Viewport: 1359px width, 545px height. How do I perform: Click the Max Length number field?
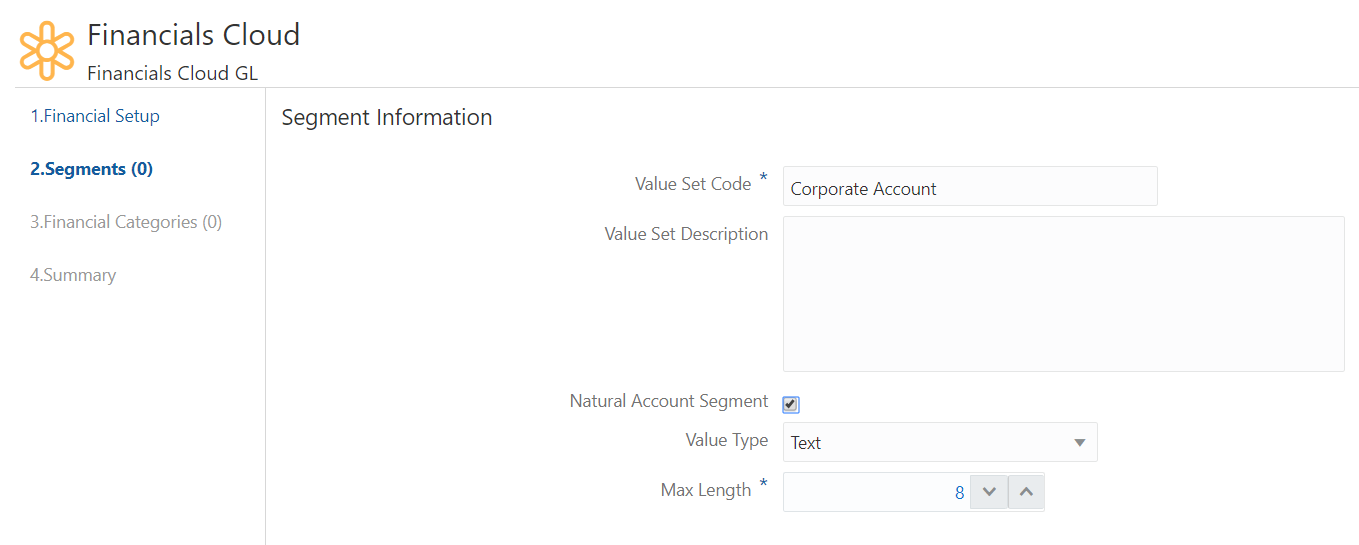875,492
